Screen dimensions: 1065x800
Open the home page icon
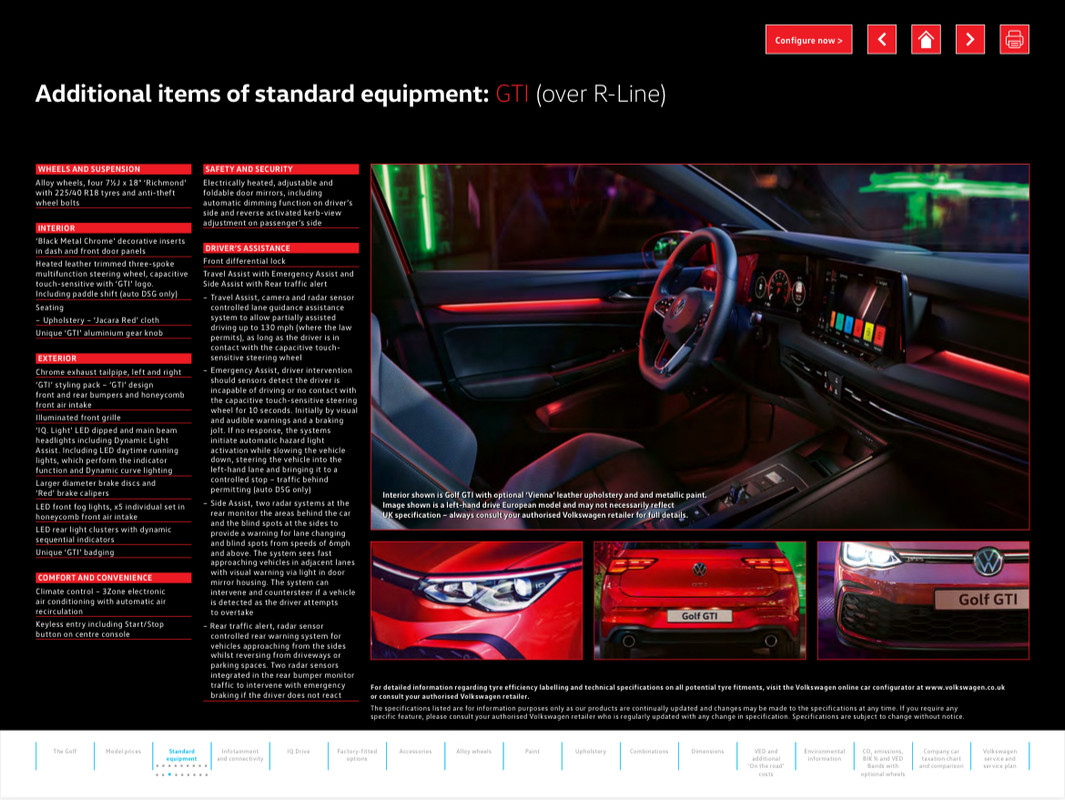[x=926, y=39]
